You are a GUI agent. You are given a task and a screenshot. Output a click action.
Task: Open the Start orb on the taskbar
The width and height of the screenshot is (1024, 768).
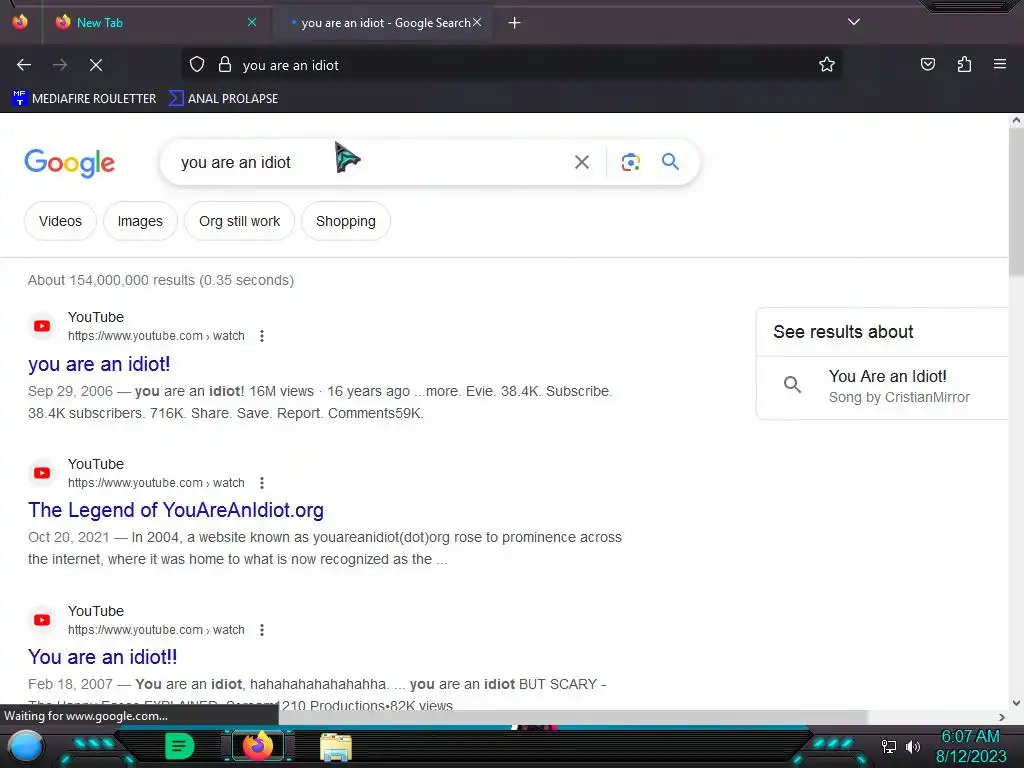[x=25, y=746]
